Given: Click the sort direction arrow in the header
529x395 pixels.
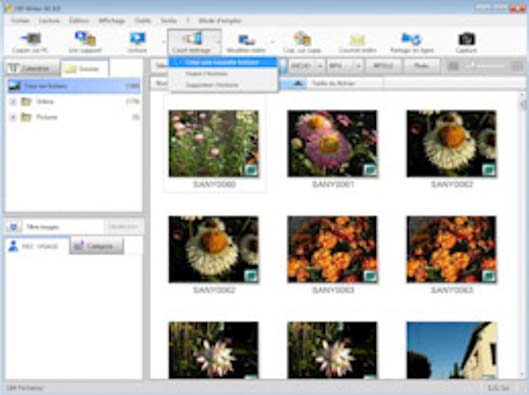Looking at the screenshot, I should point(298,83).
